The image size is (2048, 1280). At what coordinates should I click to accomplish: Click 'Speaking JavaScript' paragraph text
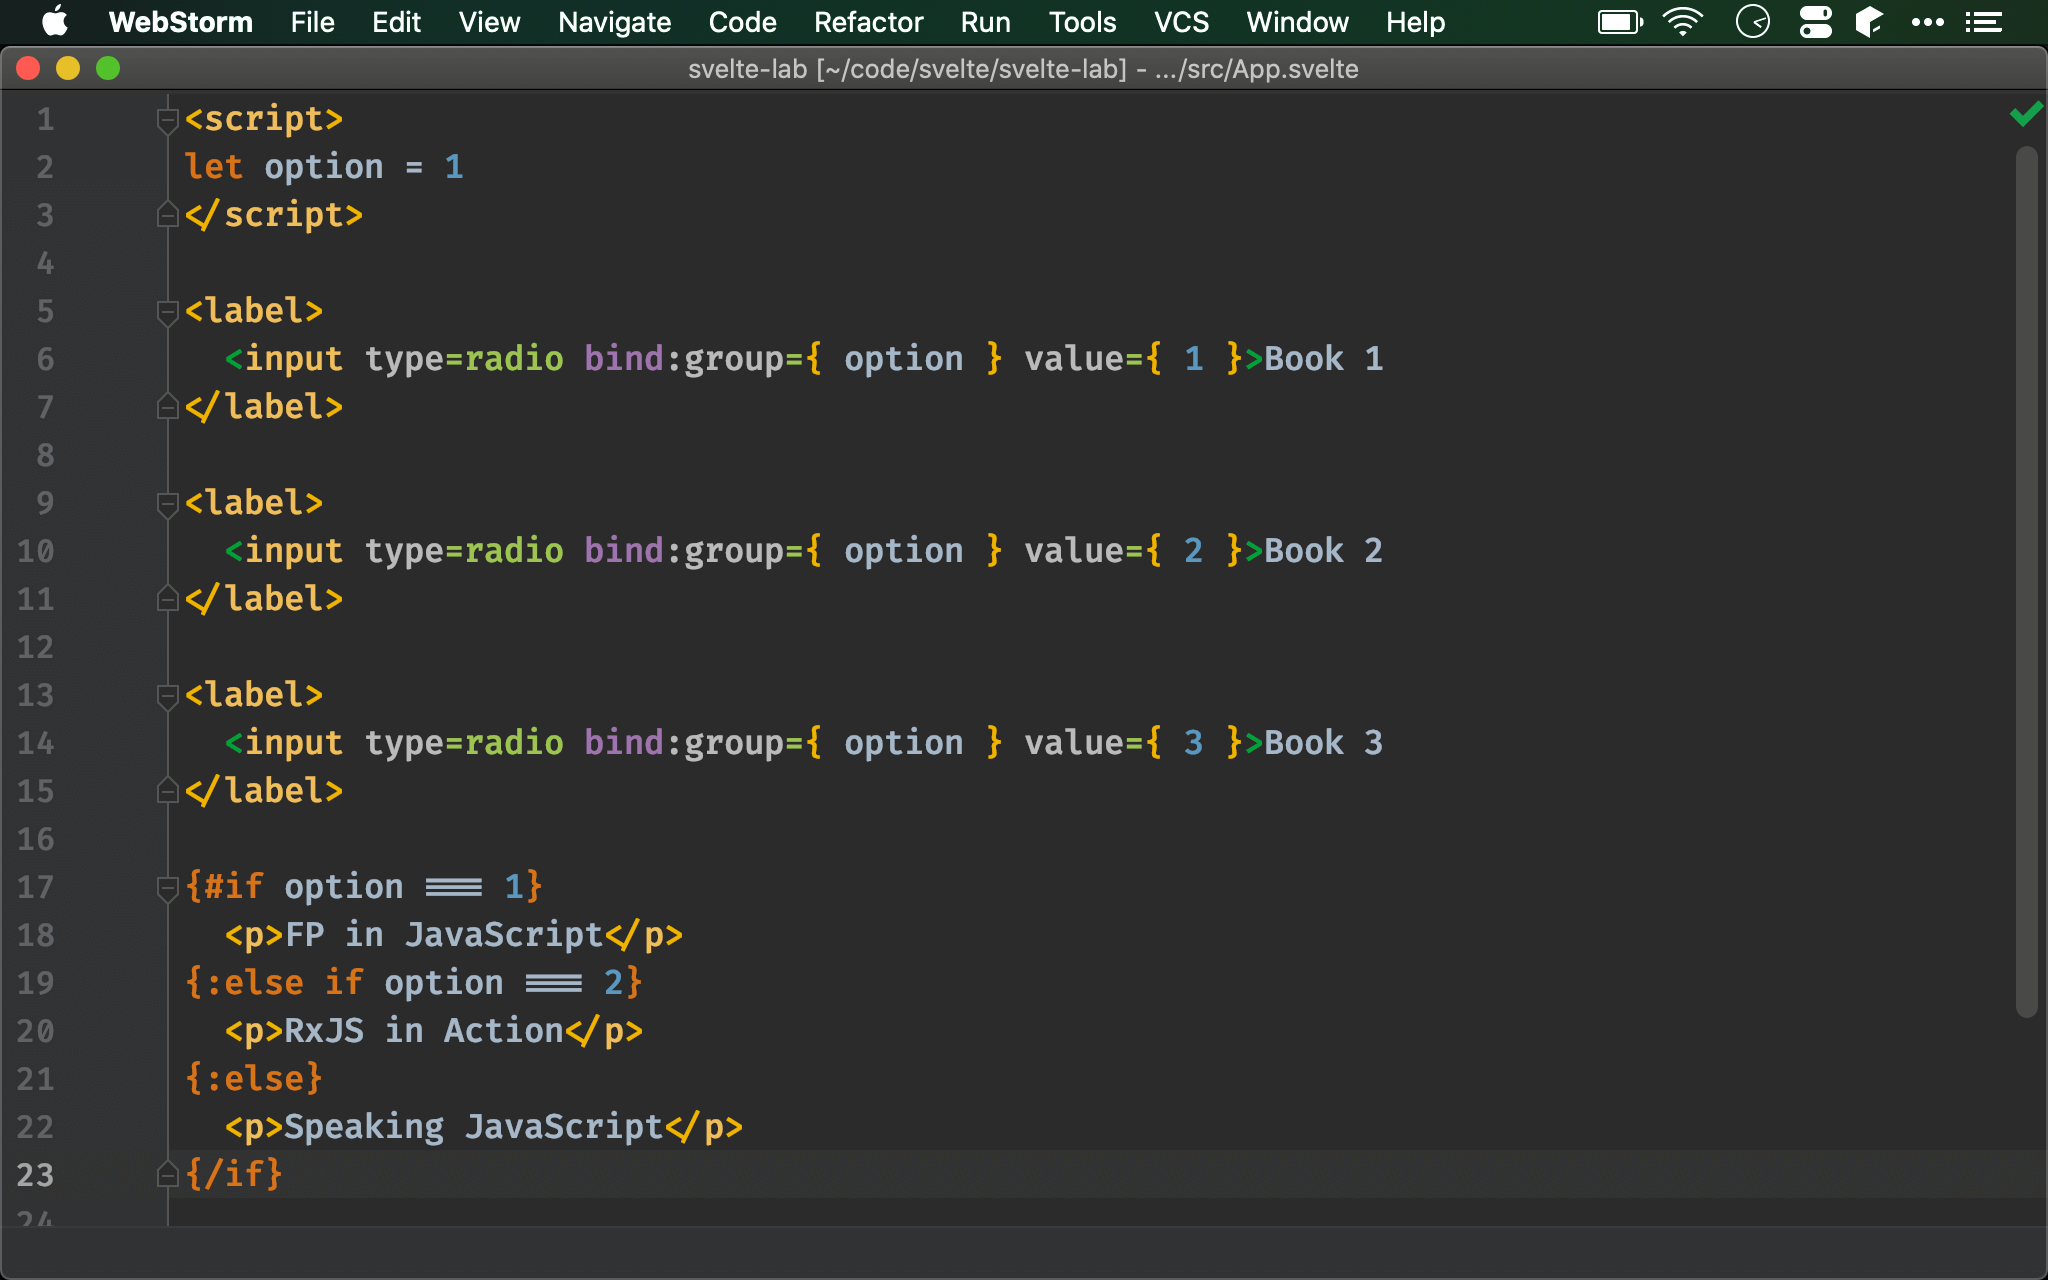[474, 1127]
